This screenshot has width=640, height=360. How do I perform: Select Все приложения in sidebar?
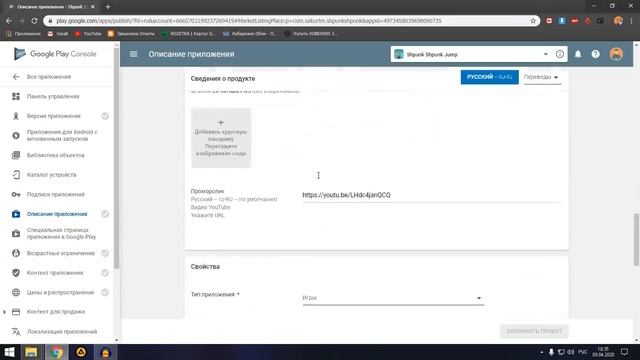49,77
